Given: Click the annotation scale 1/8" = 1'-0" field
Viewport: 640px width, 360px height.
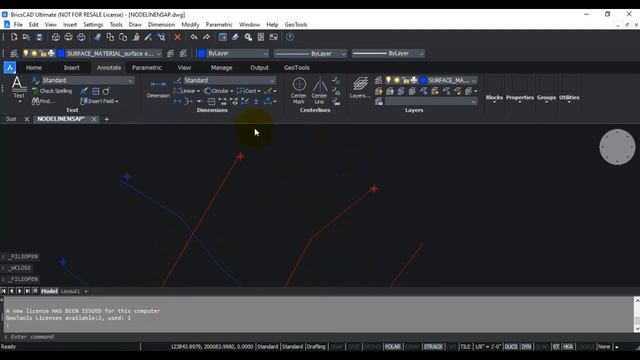Looking at the screenshot, I should pyautogui.click(x=487, y=347).
